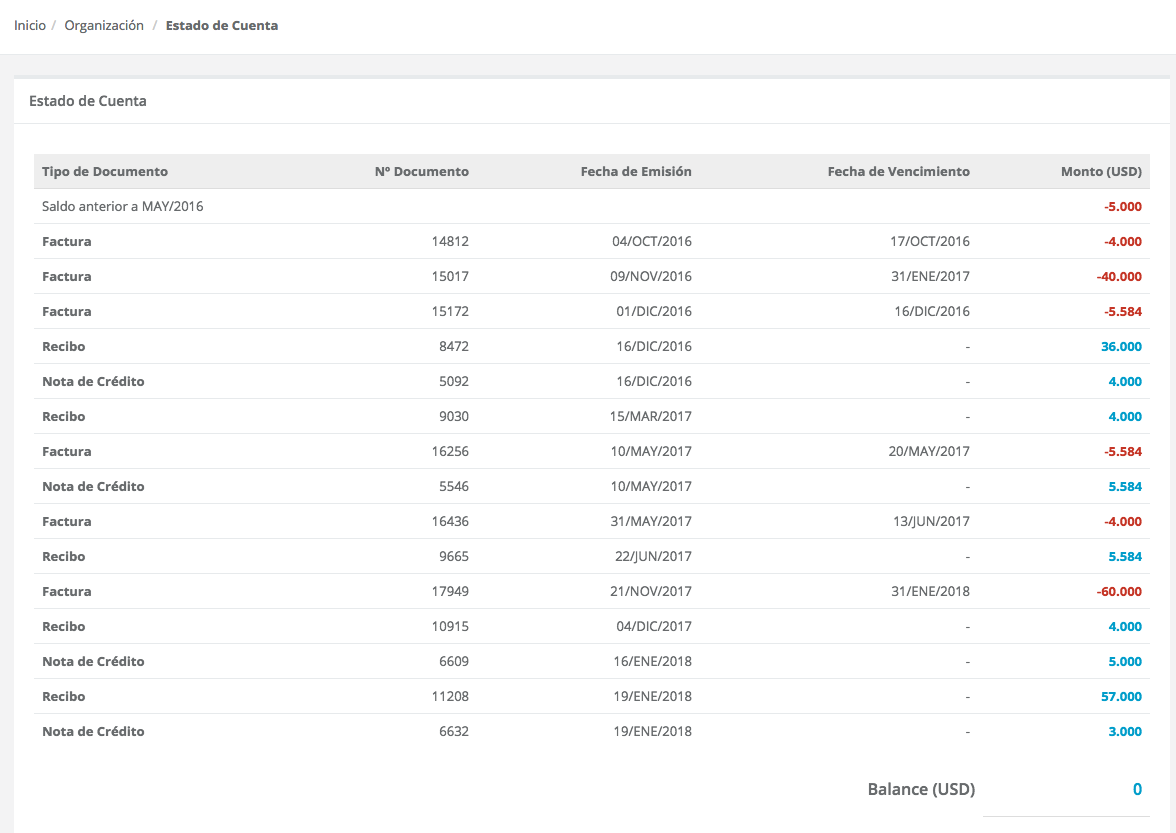Click the Fecha de Vencimiento column header
1176x833 pixels.
[898, 171]
